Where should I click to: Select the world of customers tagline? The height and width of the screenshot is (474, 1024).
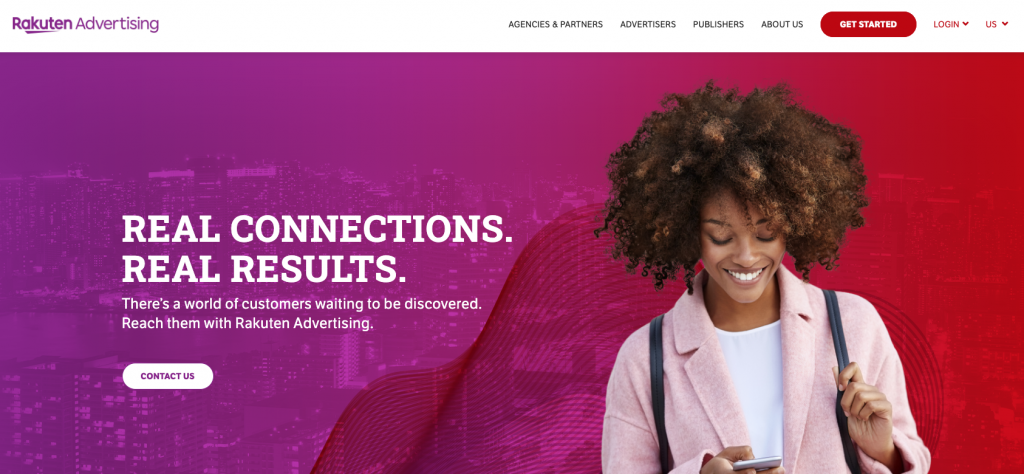[302, 304]
